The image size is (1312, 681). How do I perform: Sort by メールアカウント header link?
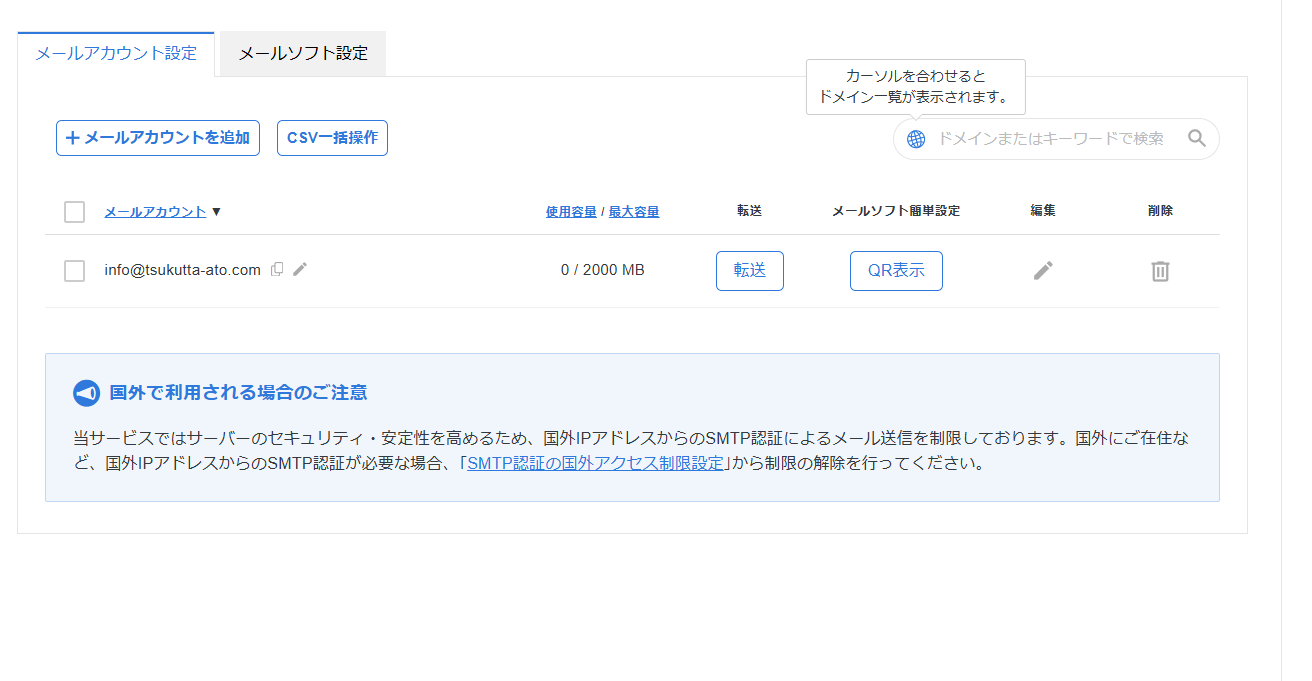pyautogui.click(x=155, y=212)
